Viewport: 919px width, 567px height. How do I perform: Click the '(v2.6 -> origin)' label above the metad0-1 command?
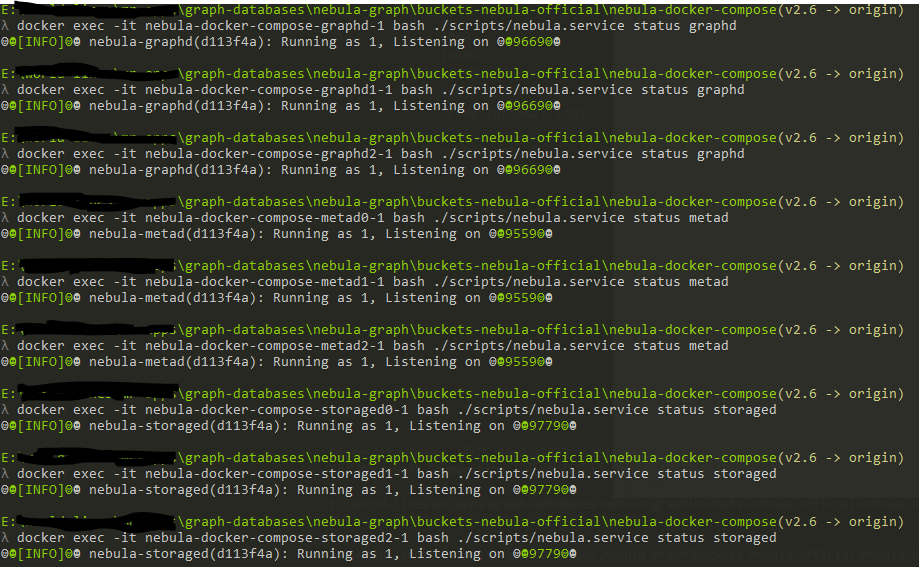[x=840, y=201]
